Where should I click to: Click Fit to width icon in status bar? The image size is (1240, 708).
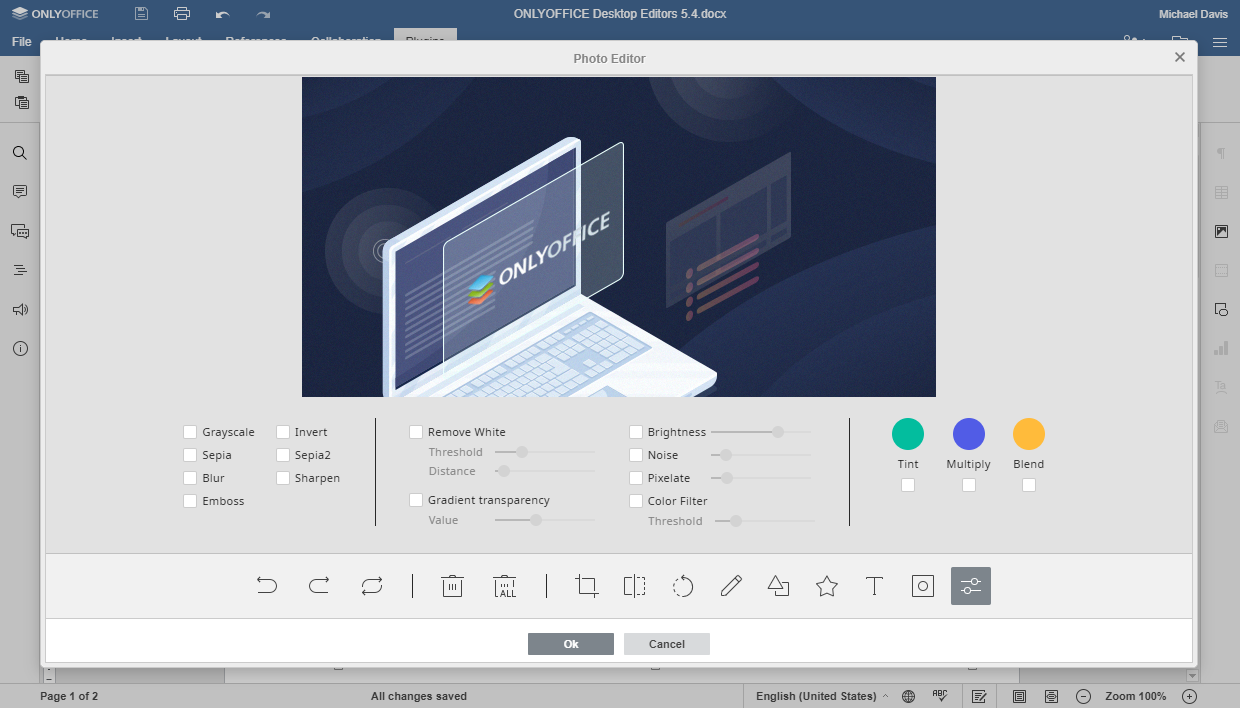pos(1052,696)
